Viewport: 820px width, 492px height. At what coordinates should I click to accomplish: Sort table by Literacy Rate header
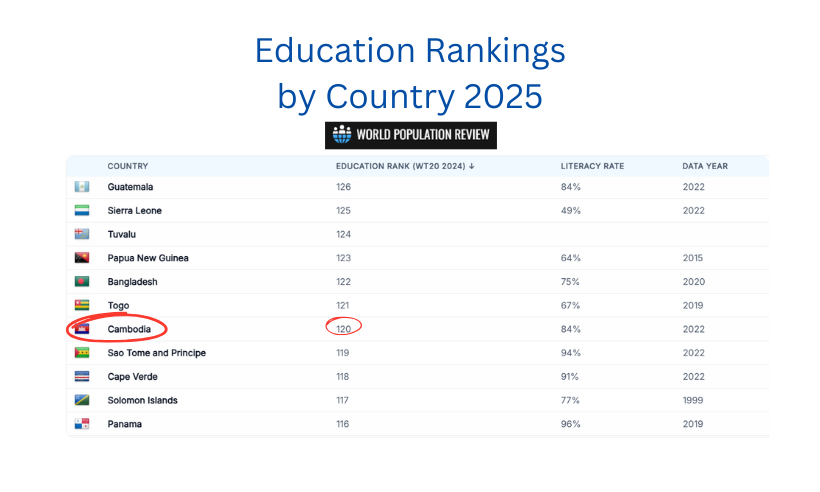tap(592, 166)
